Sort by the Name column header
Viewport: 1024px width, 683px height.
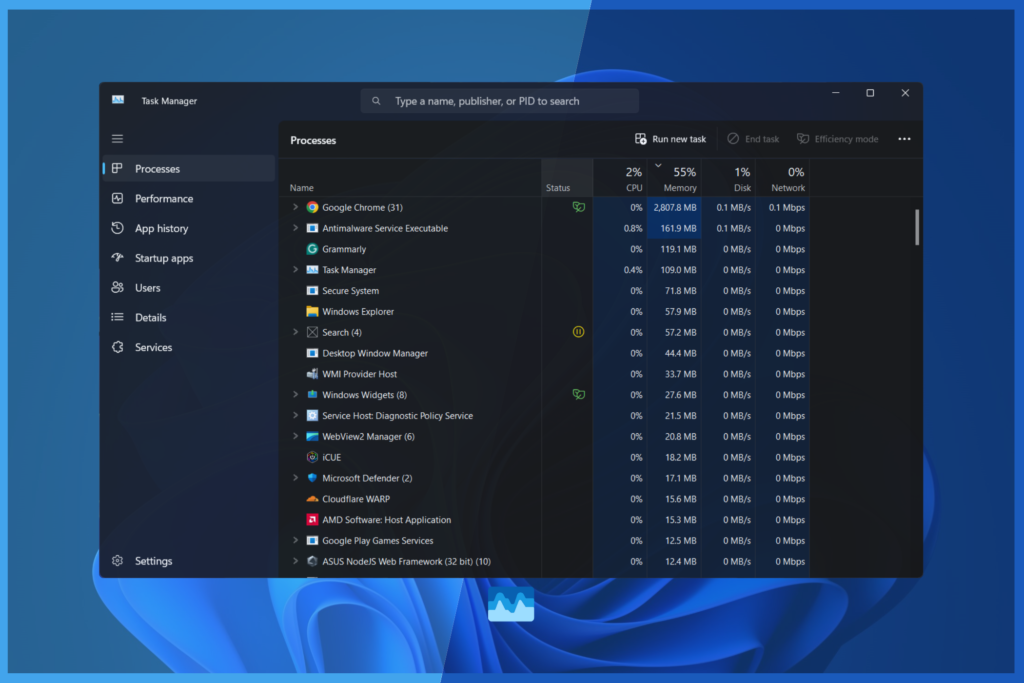click(x=411, y=178)
